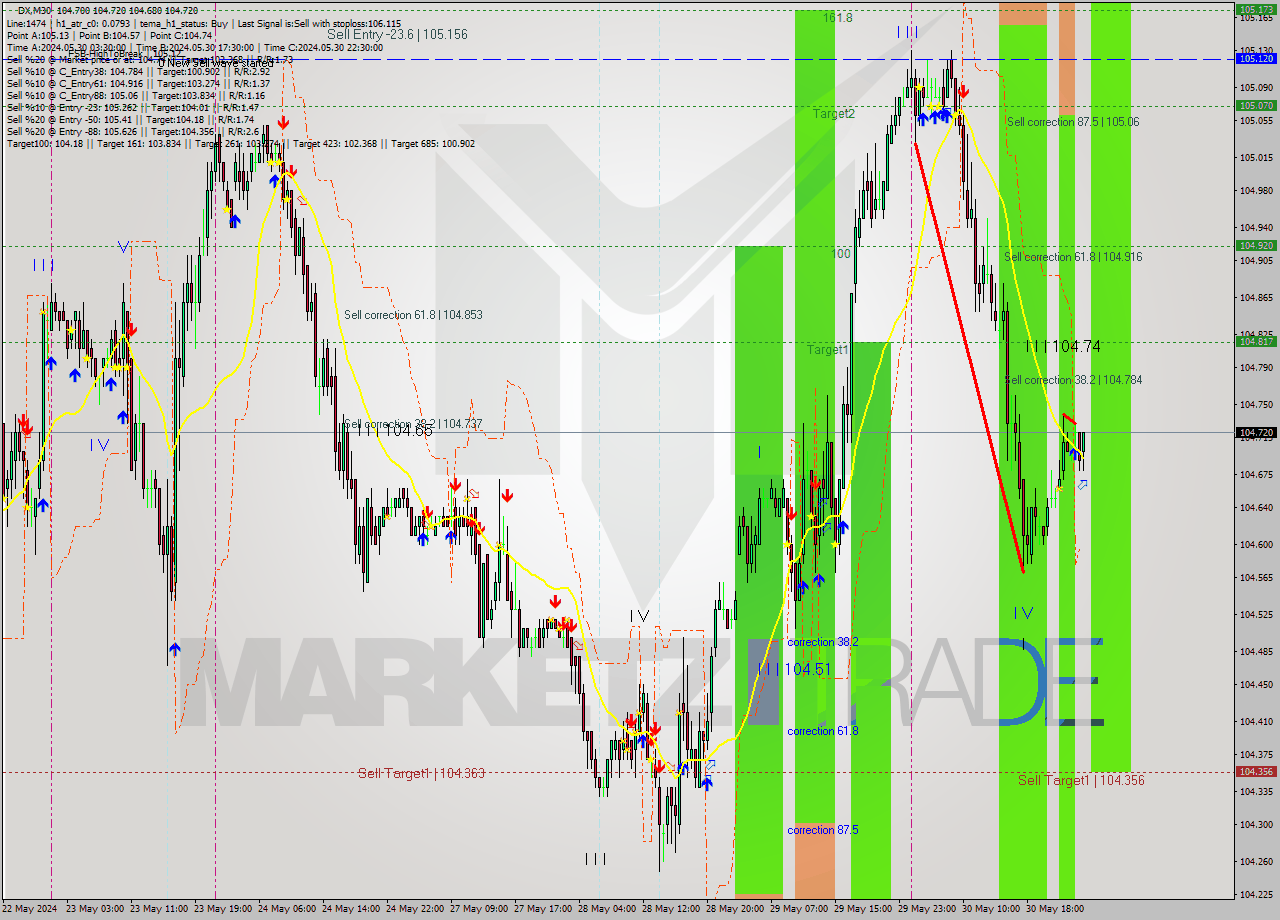This screenshot has width=1280, height=920.
Task: Click the 'Sell Target1 | 104.356' label
Action: coord(1081,780)
